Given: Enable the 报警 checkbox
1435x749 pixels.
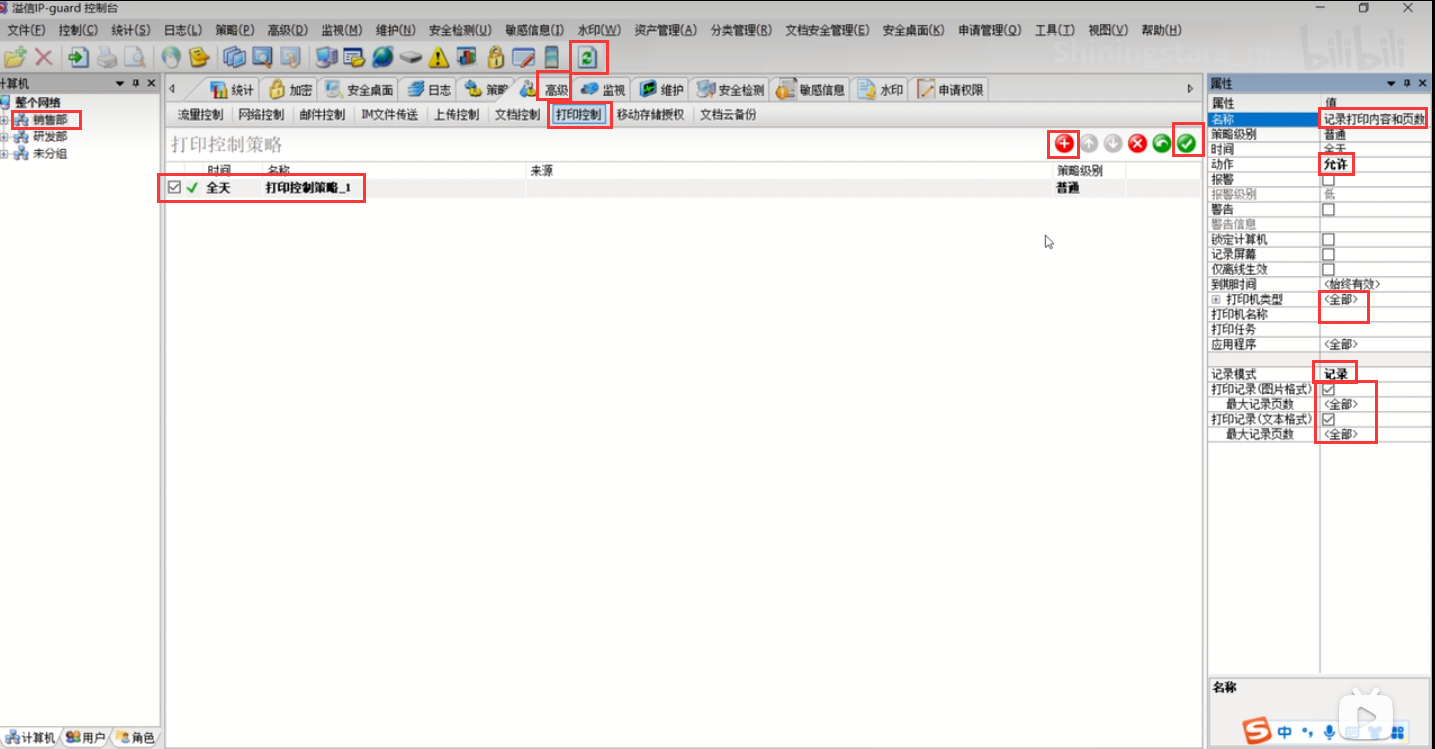Looking at the screenshot, I should click(1328, 180).
